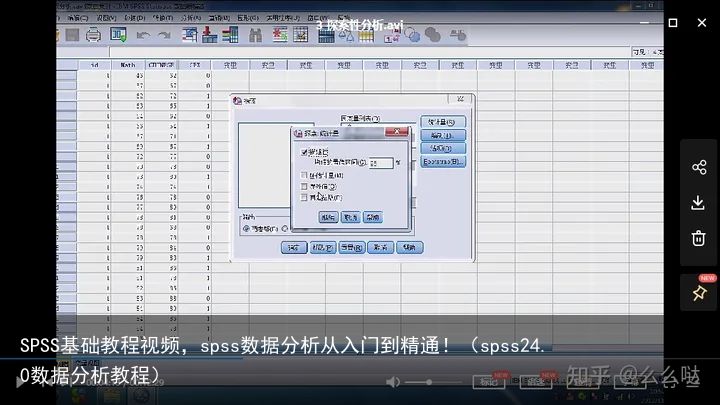Open the 视图(V) View menu
Image resolution: width=720 pixels, height=405 pixels.
pyautogui.click(x=106, y=18)
